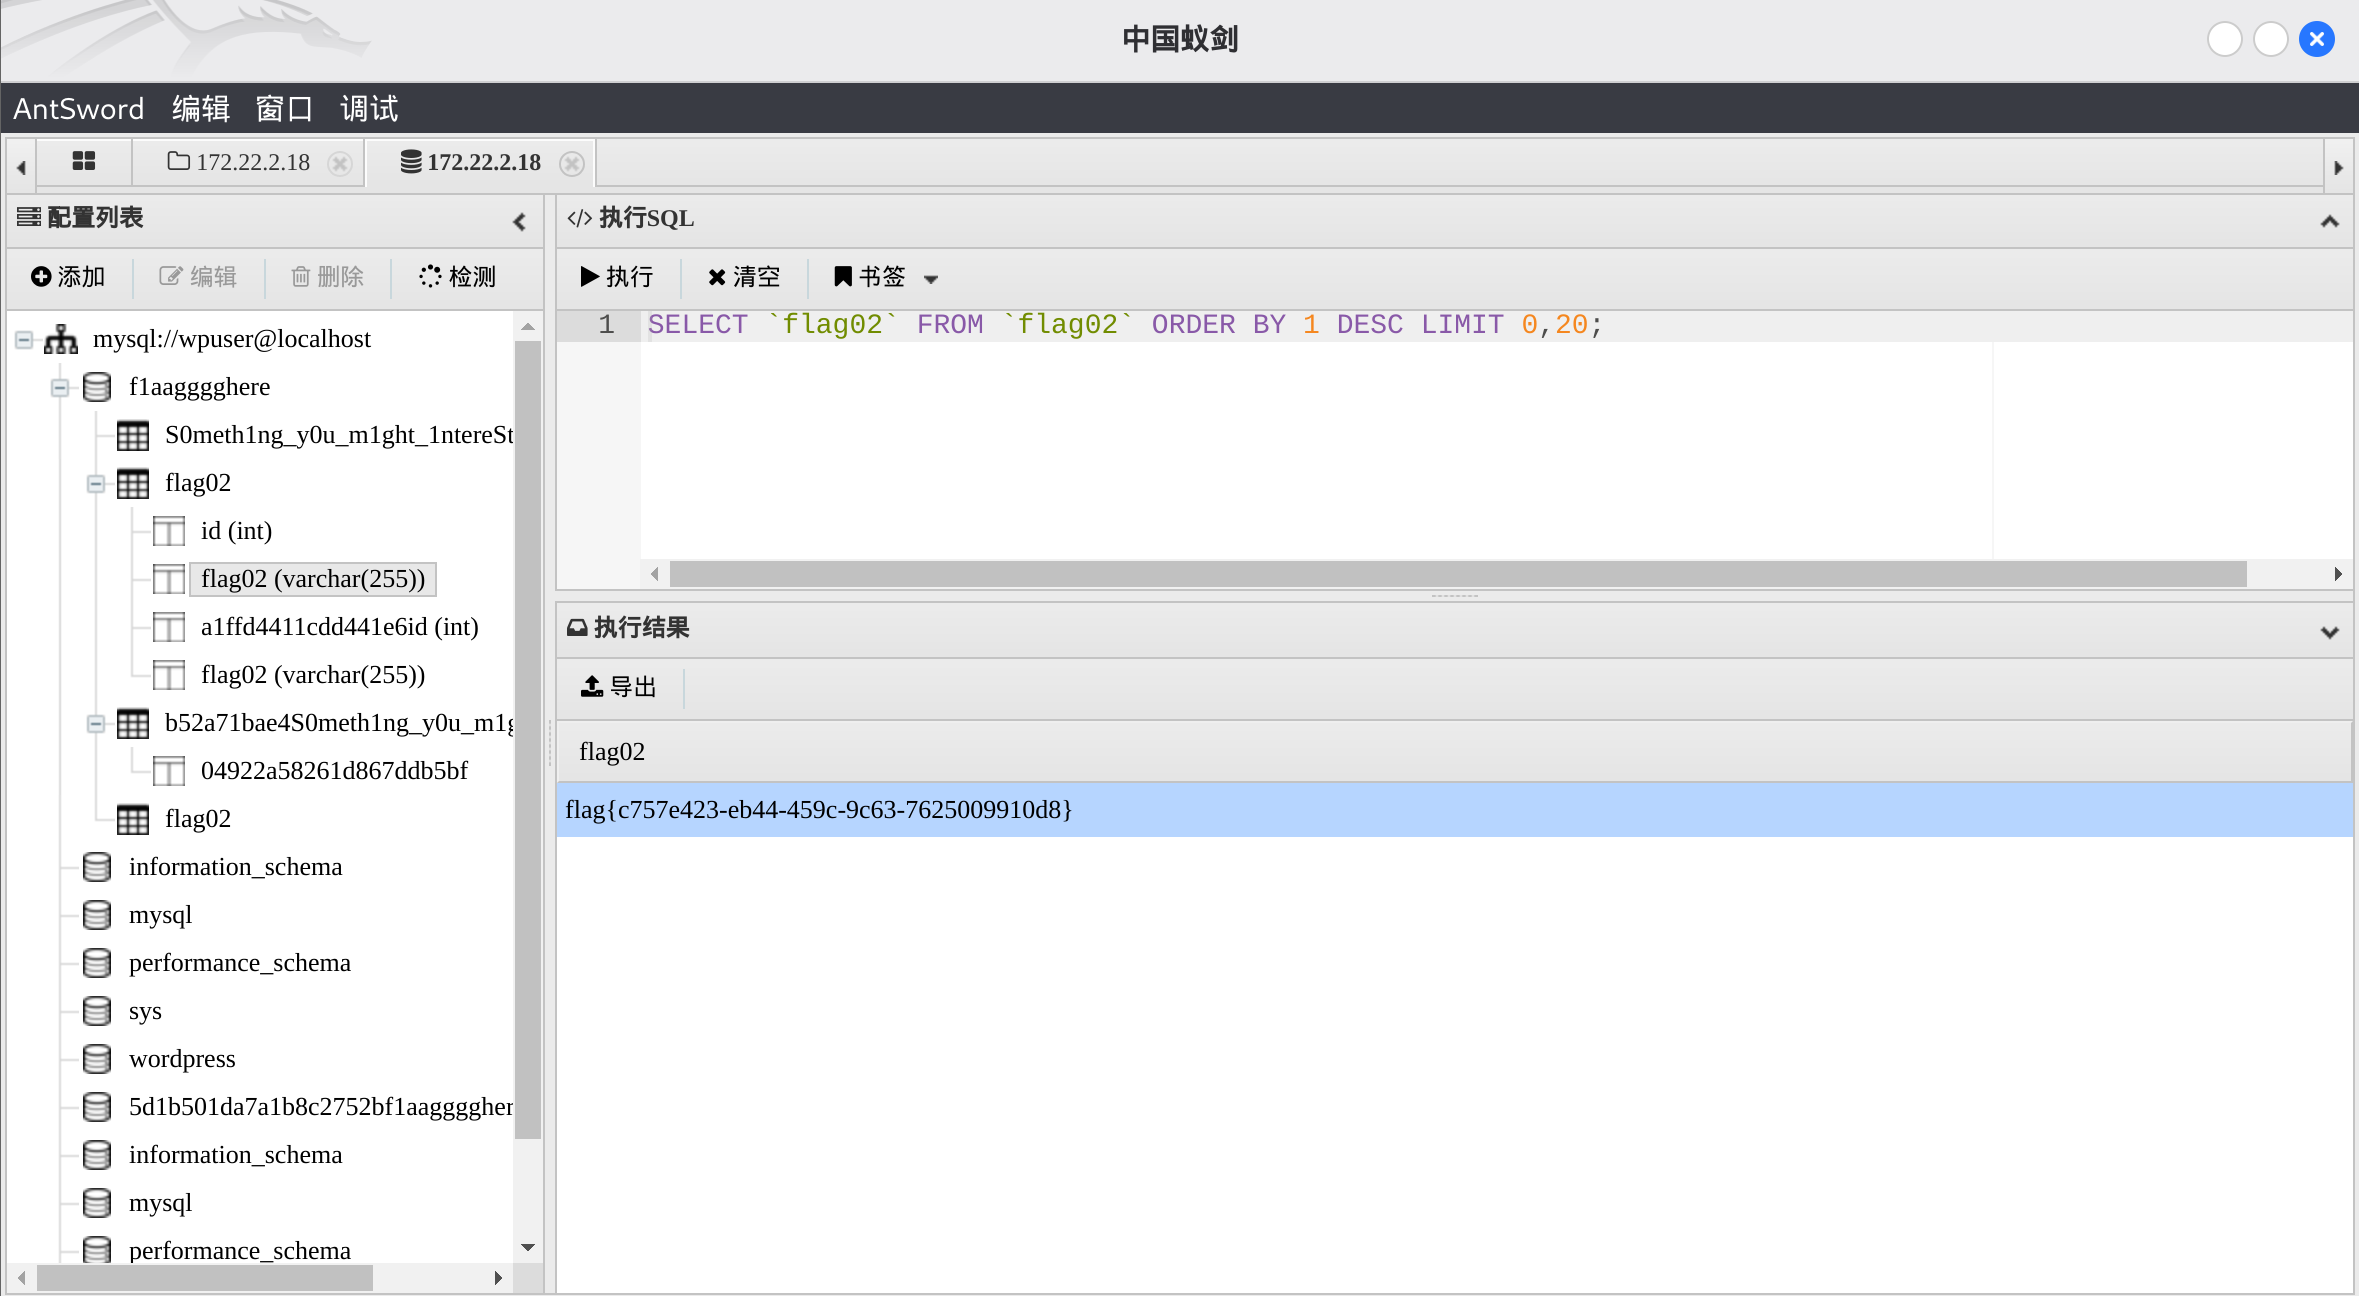This screenshot has width=2359, height=1296.
Task: Click the 执行SQL code icon
Action: click(580, 218)
